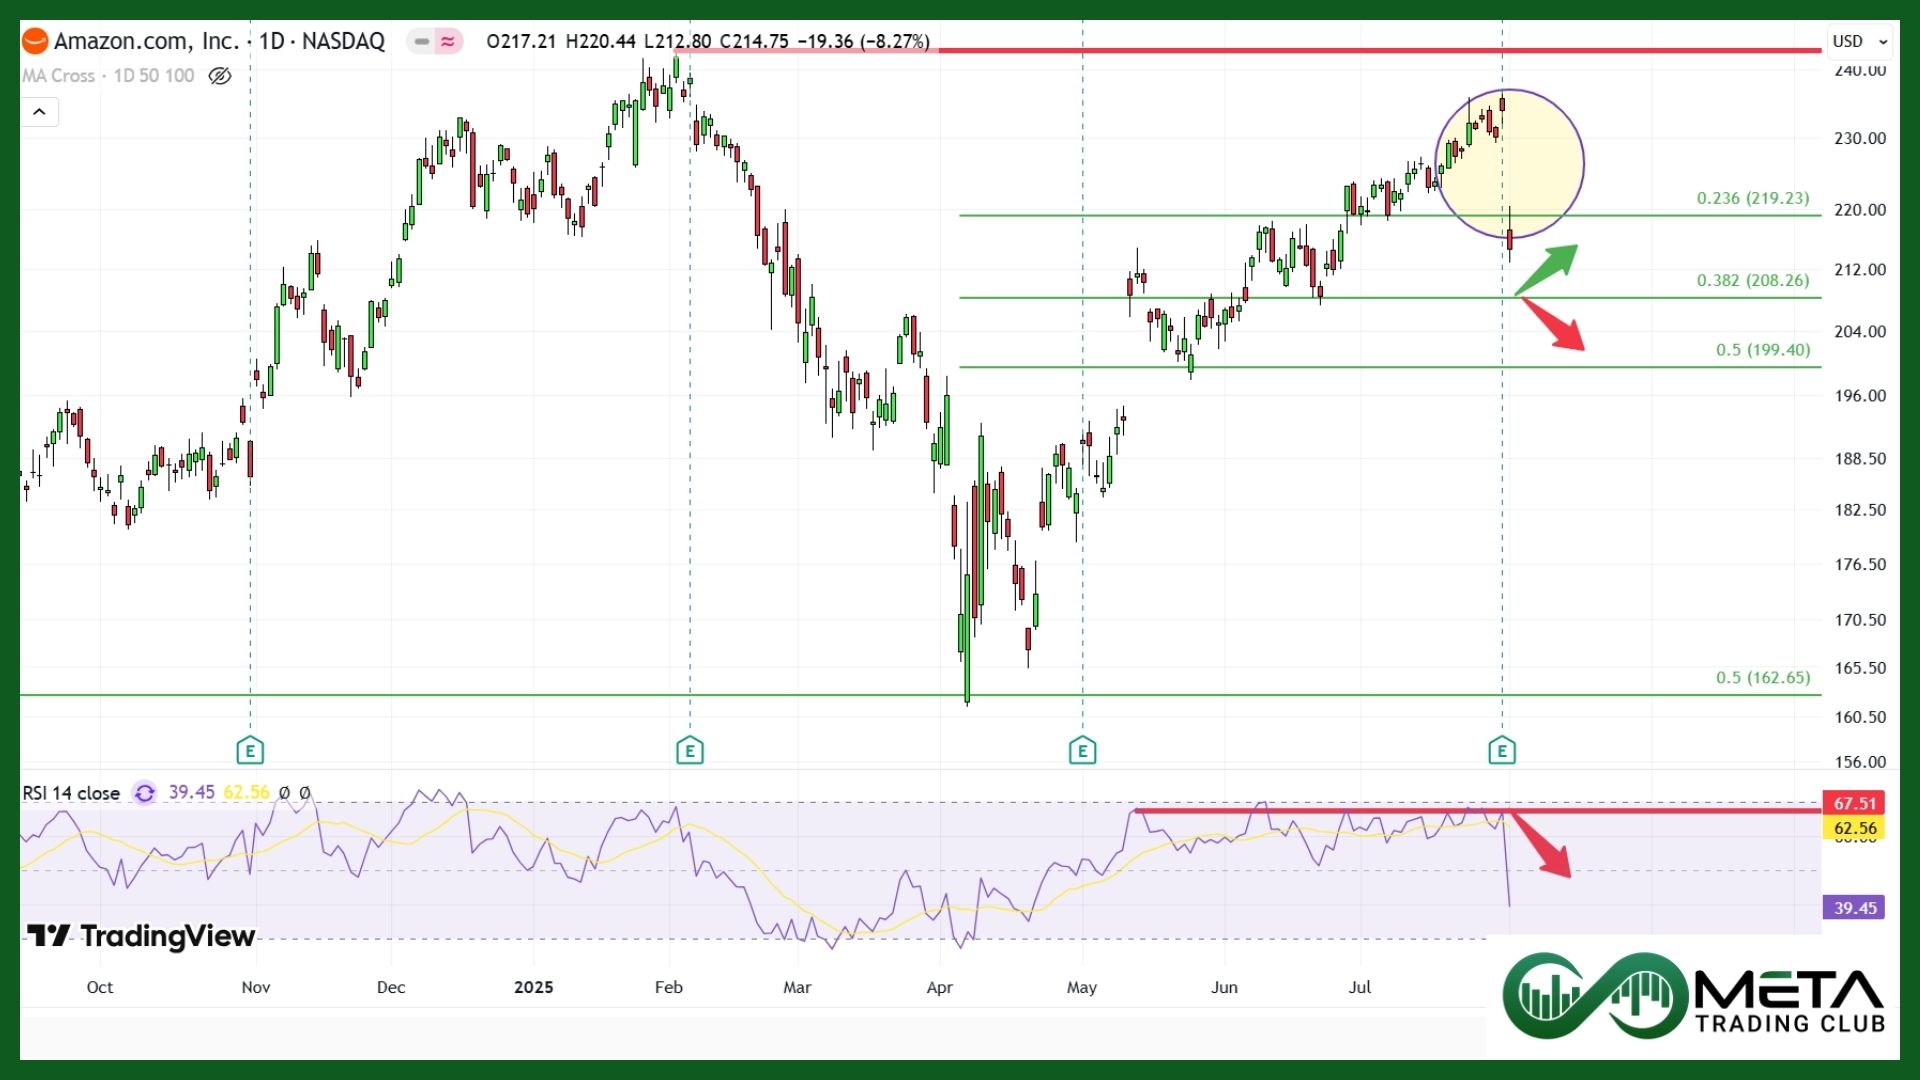Collapse the indicator legend with the chevron
Viewport: 1920px width, 1080px height.
[x=39, y=112]
